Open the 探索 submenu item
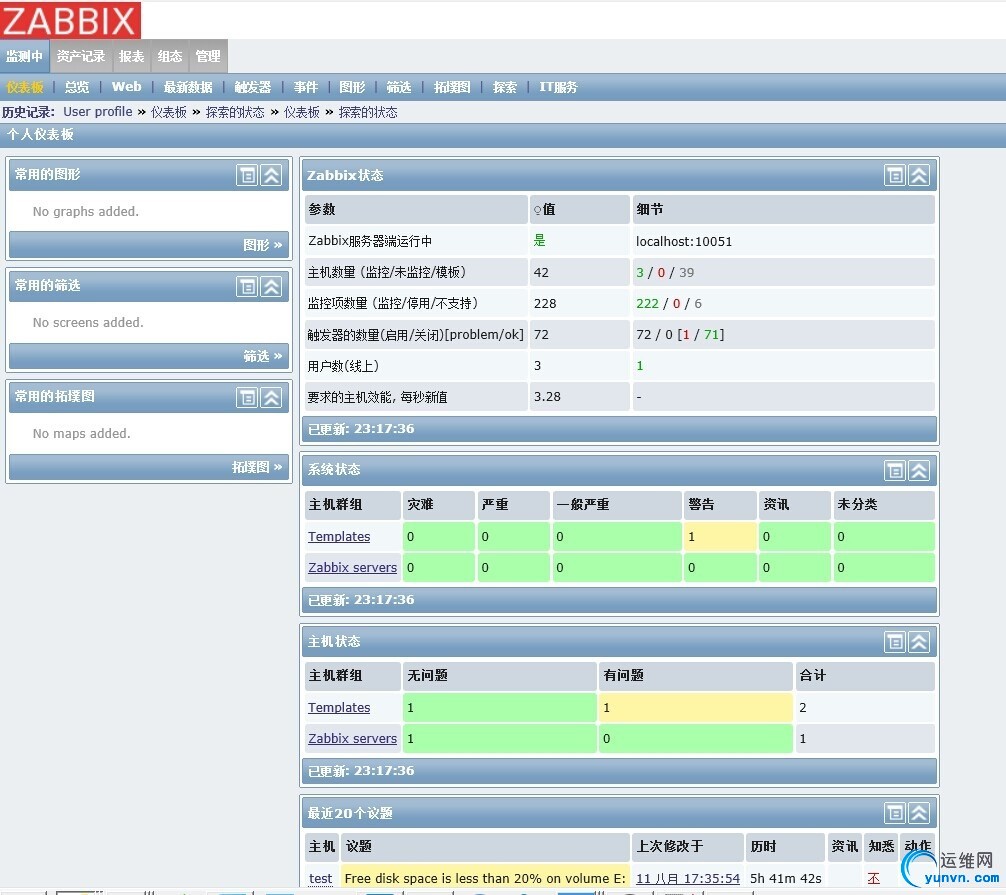Screen dimensions: 1006x895 [x=505, y=87]
